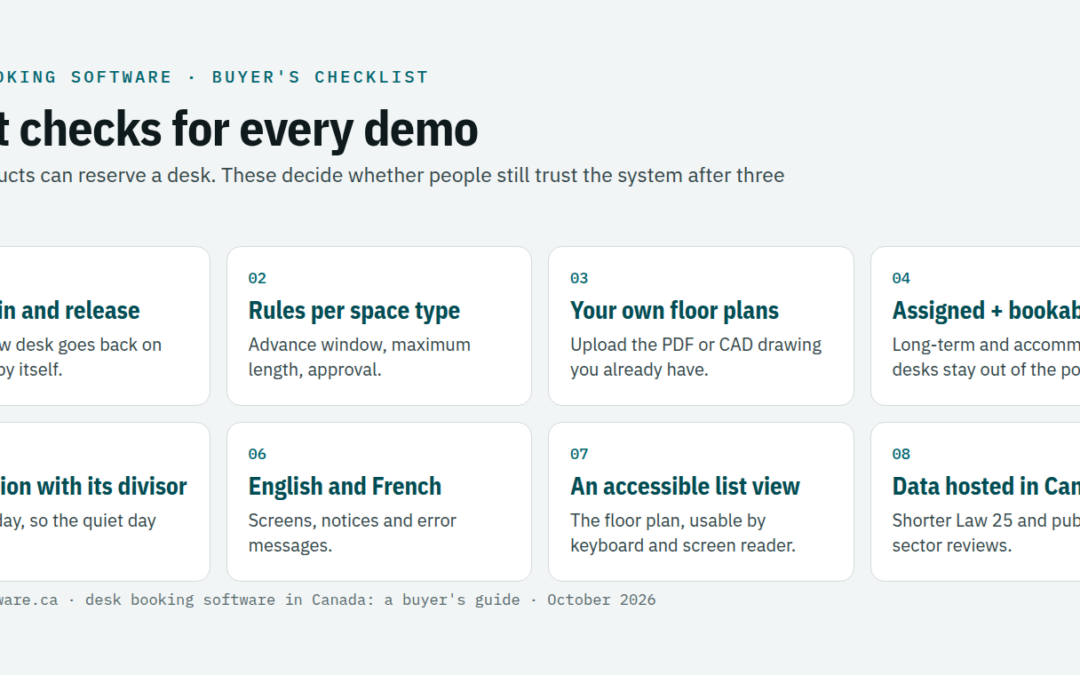
Task: Click card number 03
Action: pos(579,278)
